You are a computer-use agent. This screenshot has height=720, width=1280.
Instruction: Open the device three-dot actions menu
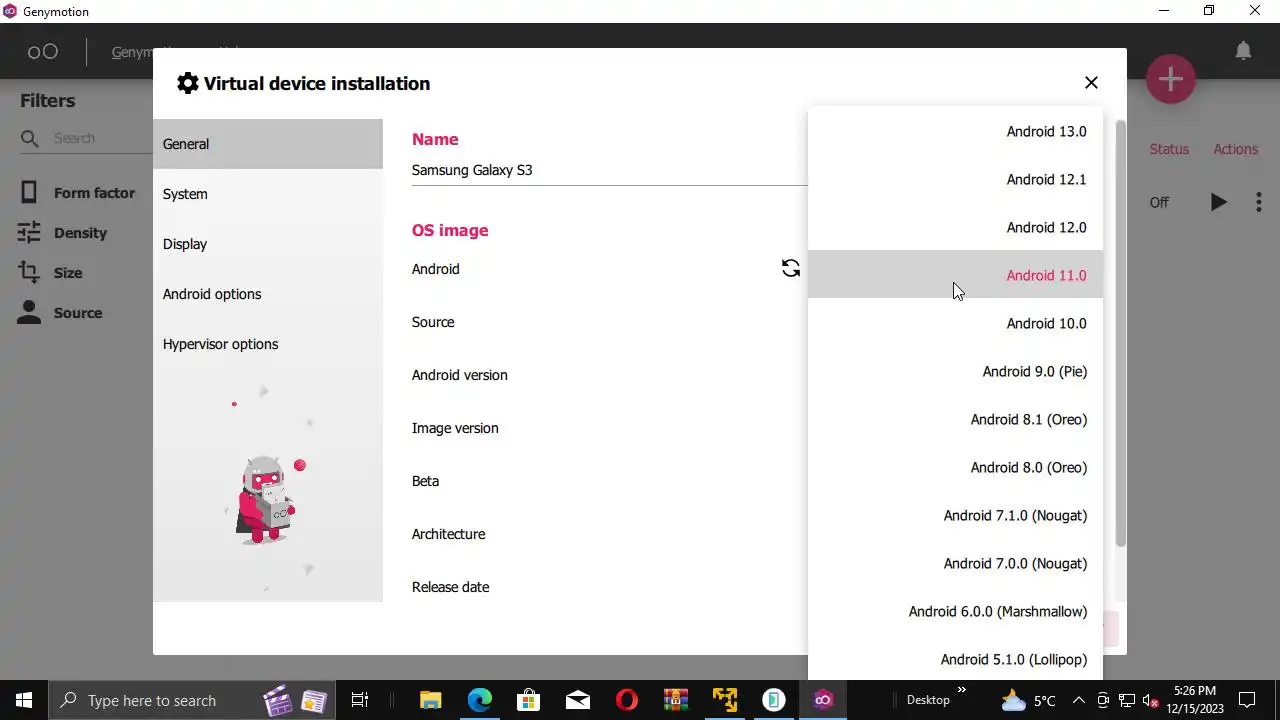point(1258,202)
